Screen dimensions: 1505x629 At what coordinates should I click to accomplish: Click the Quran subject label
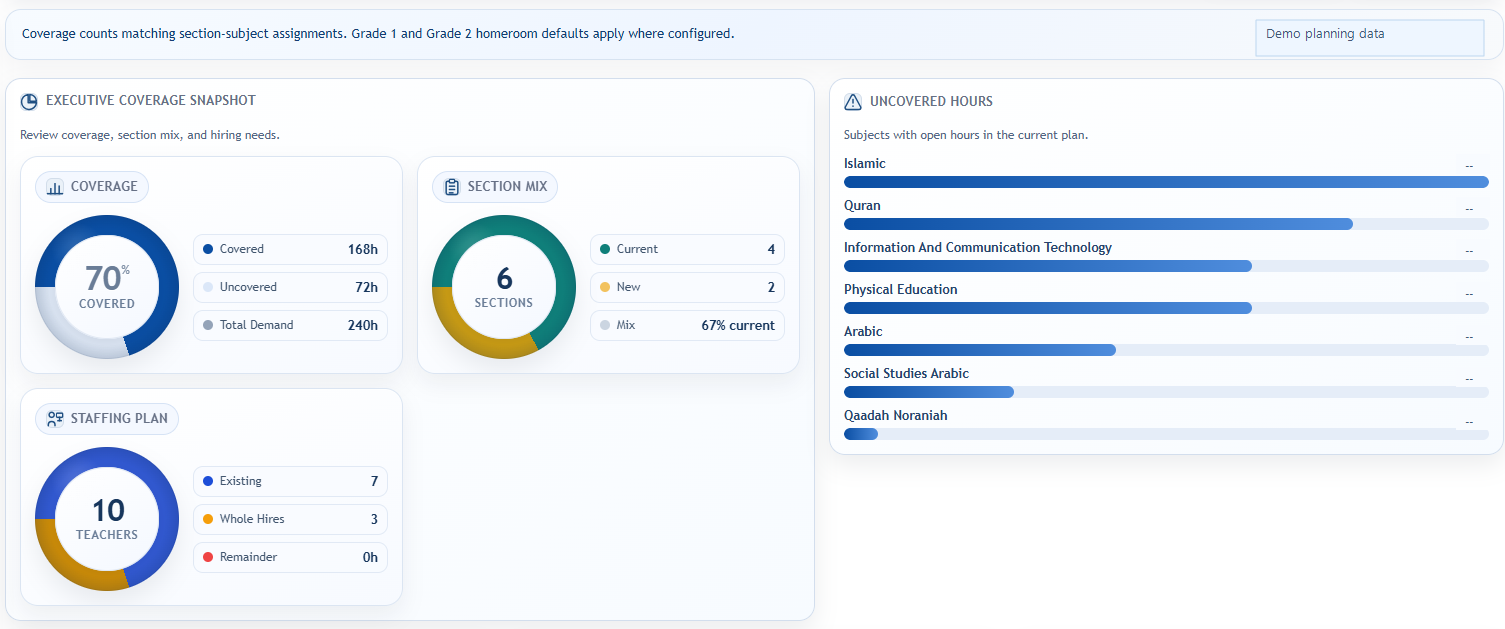(862, 205)
